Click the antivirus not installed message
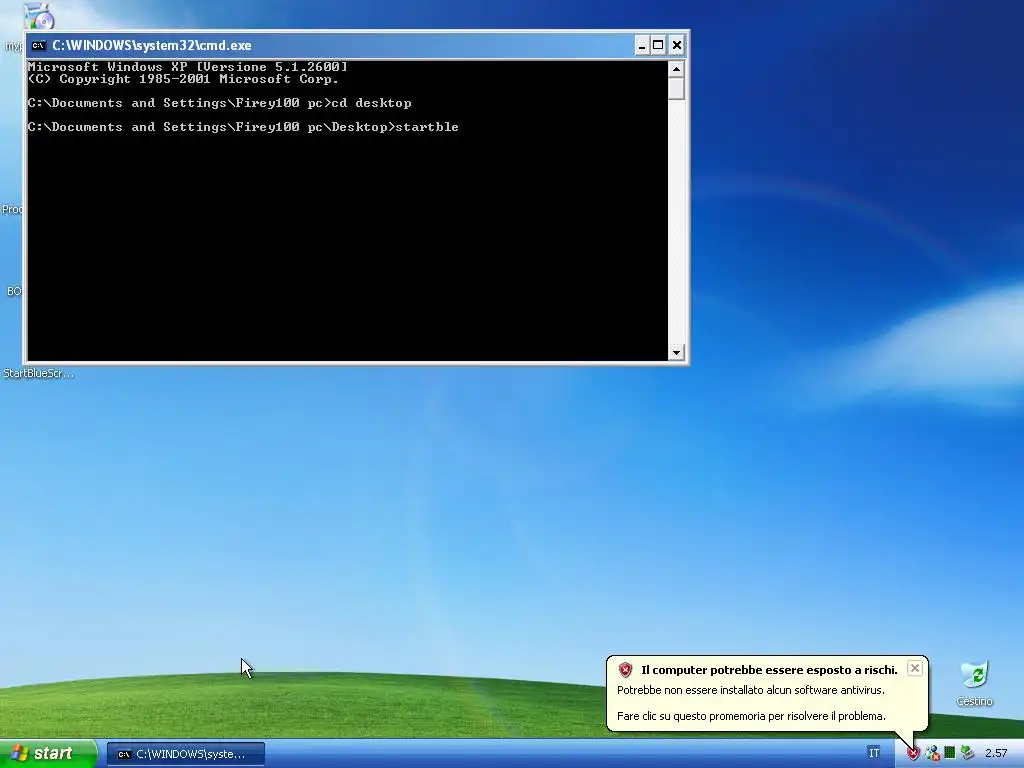Image resolution: width=1024 pixels, height=768 pixels. (750, 690)
